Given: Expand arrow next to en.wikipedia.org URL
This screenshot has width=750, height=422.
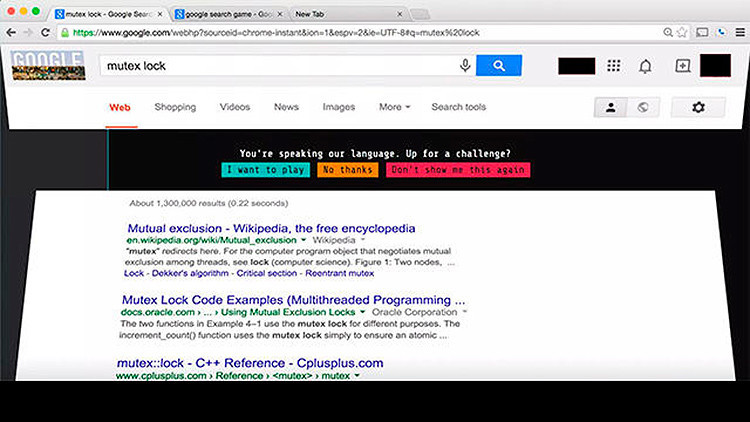Looking at the screenshot, I should click(303, 240).
